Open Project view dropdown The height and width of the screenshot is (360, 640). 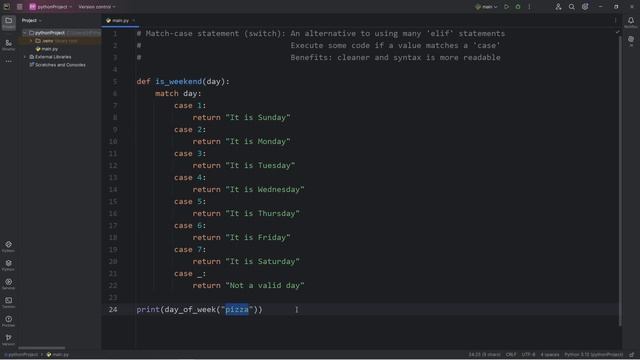point(32,20)
